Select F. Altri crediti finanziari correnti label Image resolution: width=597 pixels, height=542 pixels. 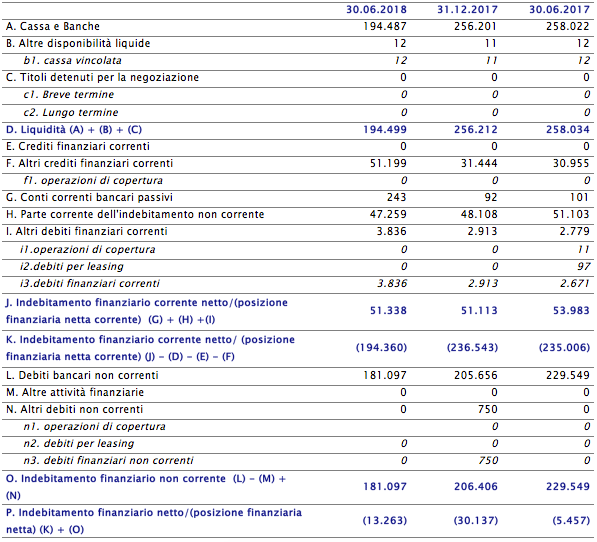[89, 164]
